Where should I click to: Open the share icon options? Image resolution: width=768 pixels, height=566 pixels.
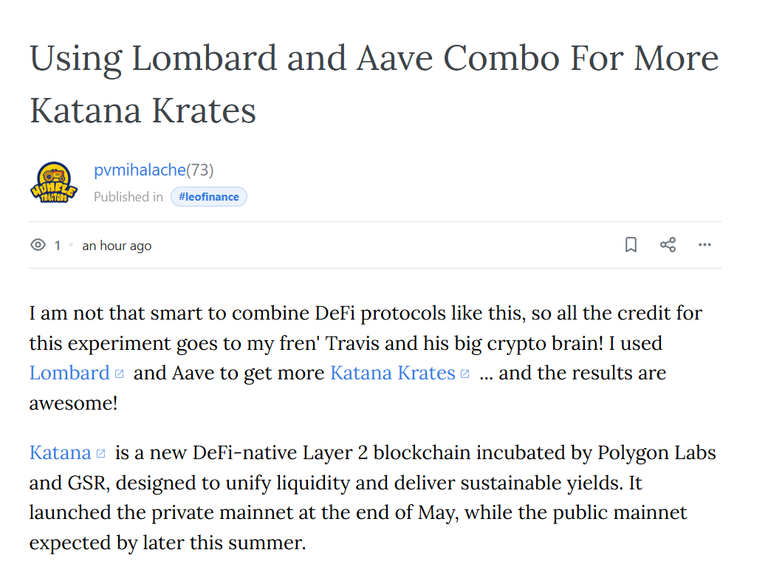click(668, 244)
